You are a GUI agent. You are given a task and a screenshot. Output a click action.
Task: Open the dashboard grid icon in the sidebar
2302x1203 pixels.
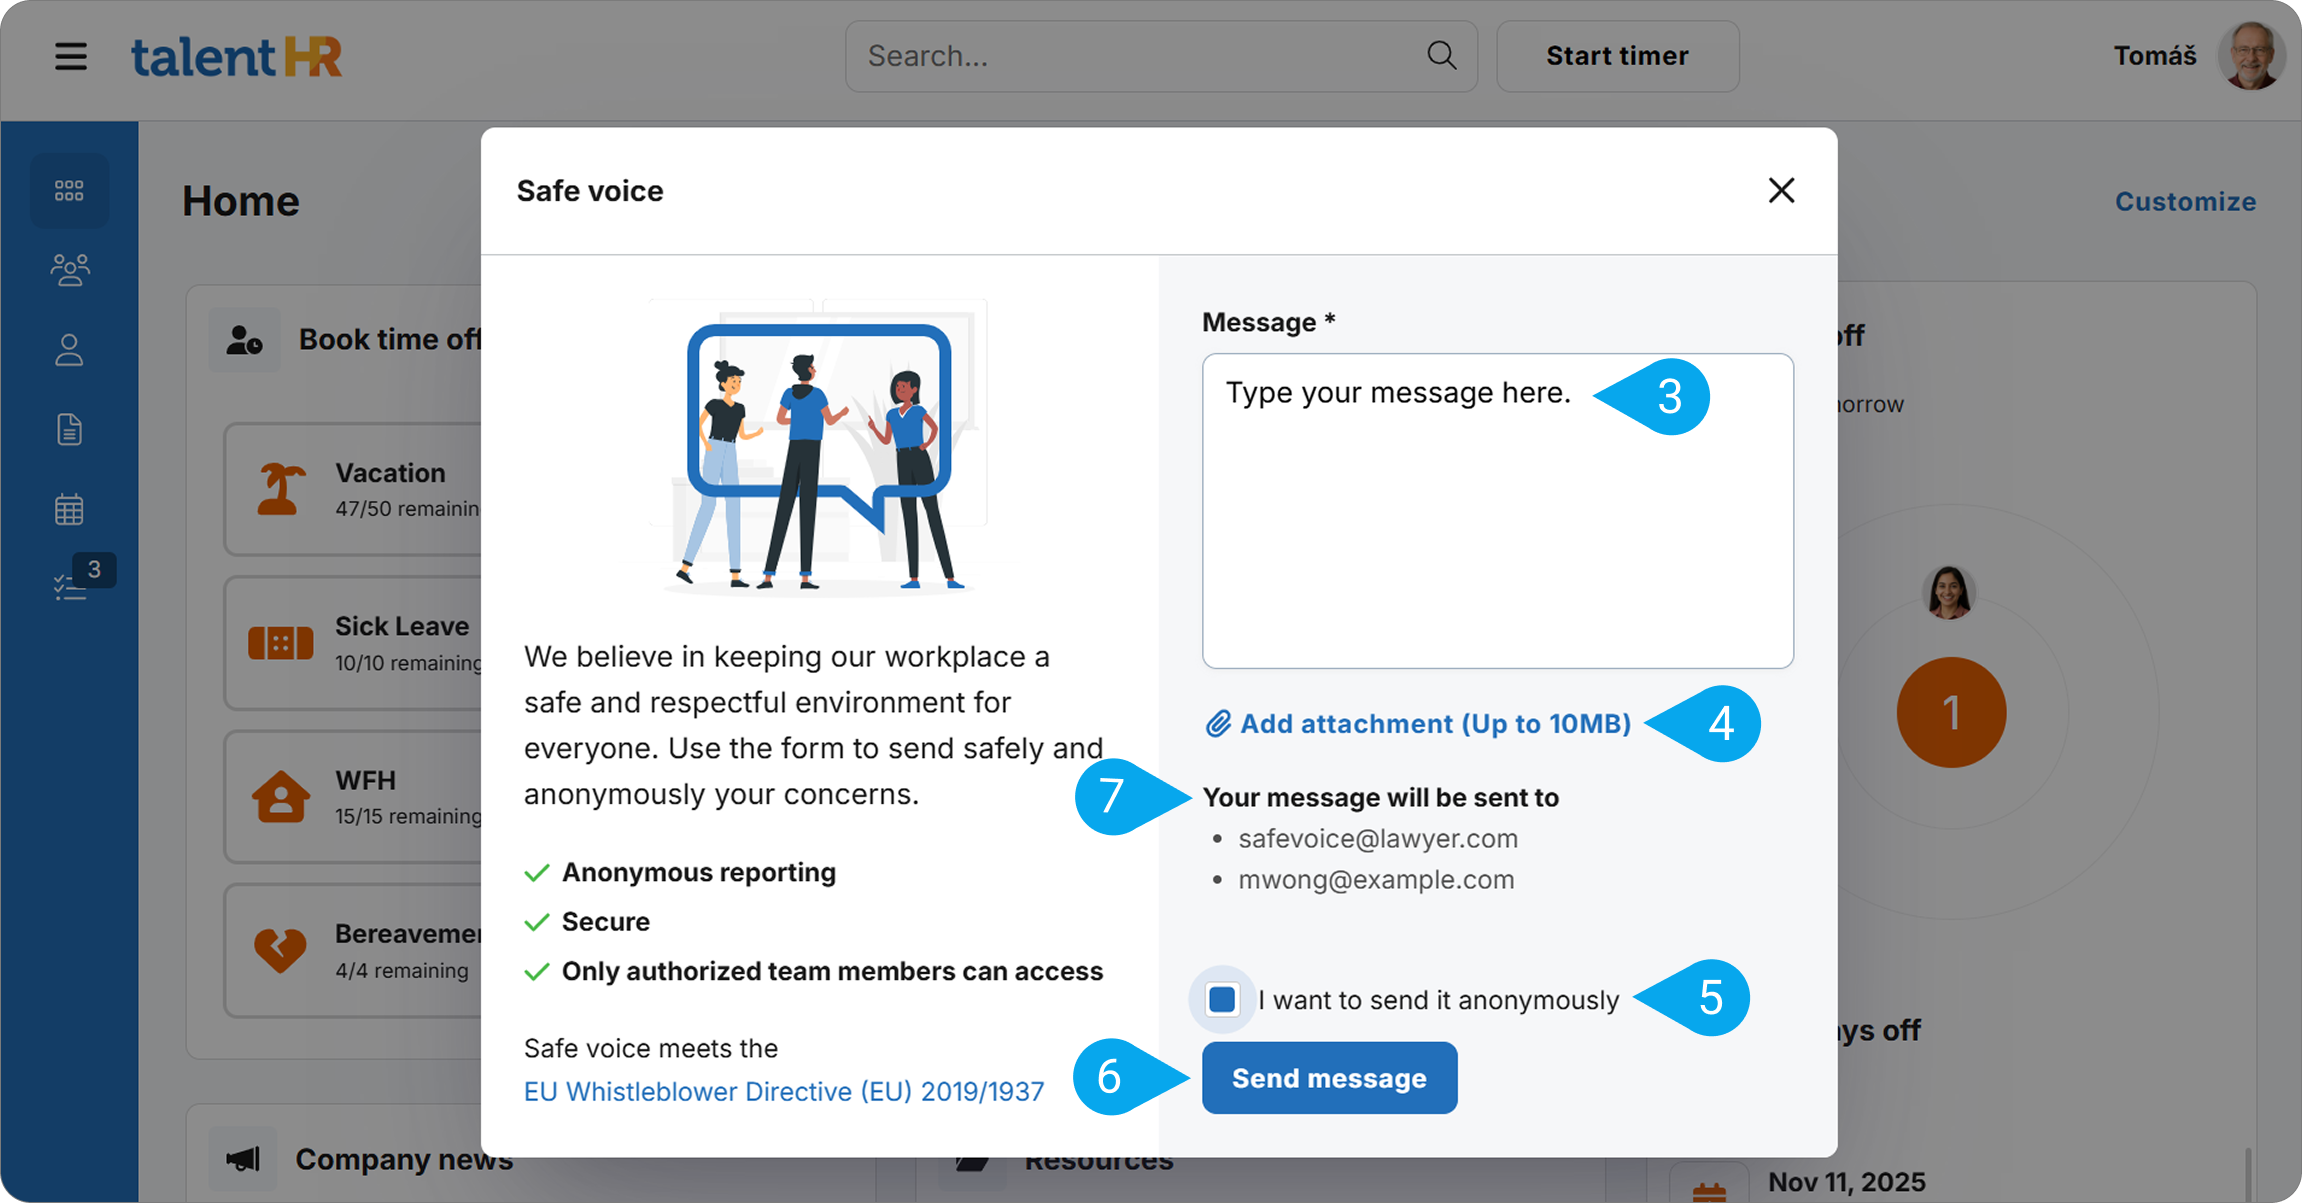pos(69,190)
